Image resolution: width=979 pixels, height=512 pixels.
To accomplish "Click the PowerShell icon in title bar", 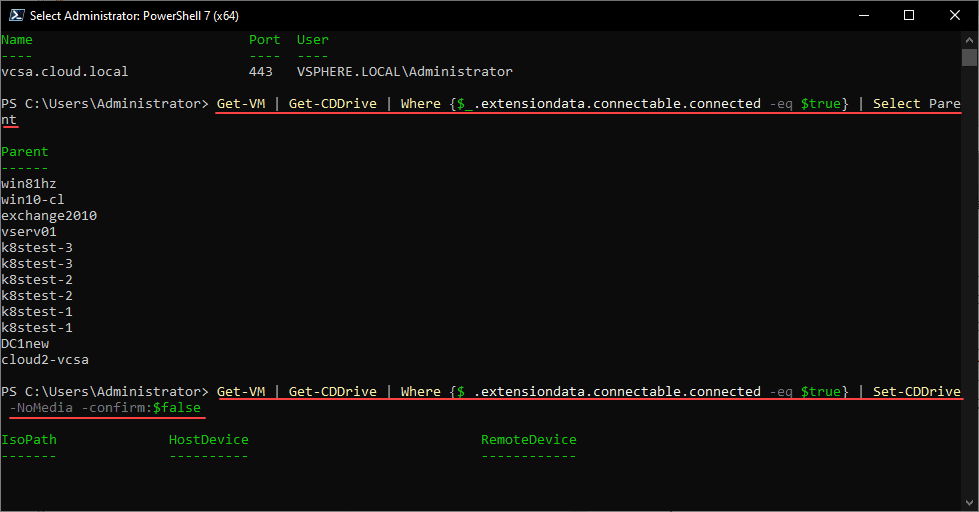I will point(14,15).
